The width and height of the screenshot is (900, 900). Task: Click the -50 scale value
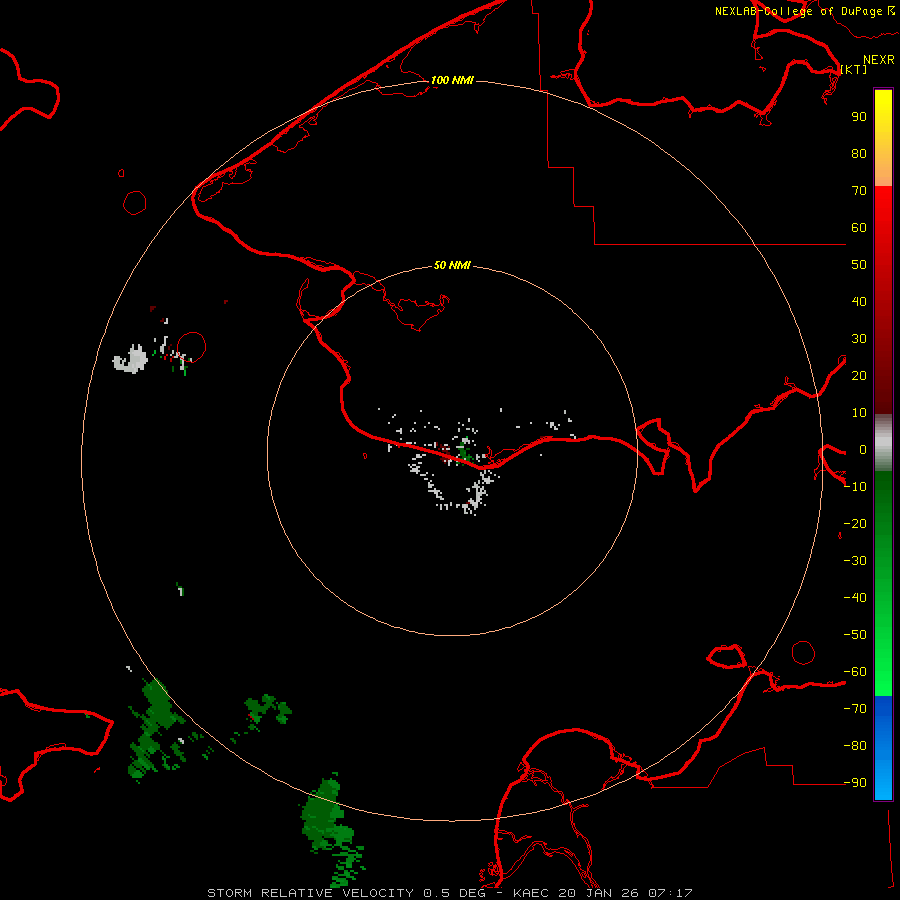855,635
